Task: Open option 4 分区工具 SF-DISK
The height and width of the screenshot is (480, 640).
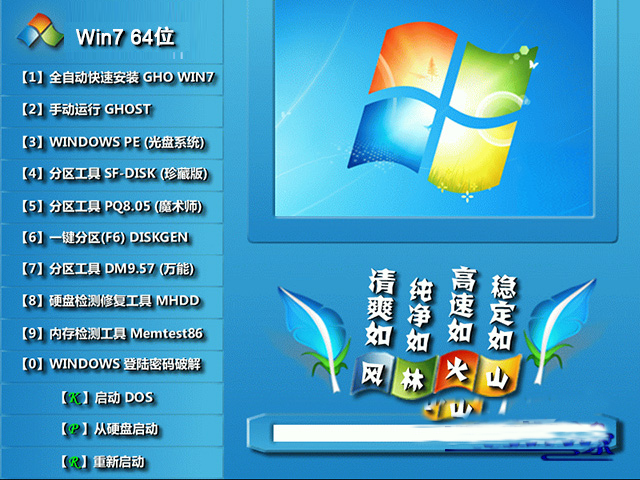Action: pyautogui.click(x=112, y=175)
